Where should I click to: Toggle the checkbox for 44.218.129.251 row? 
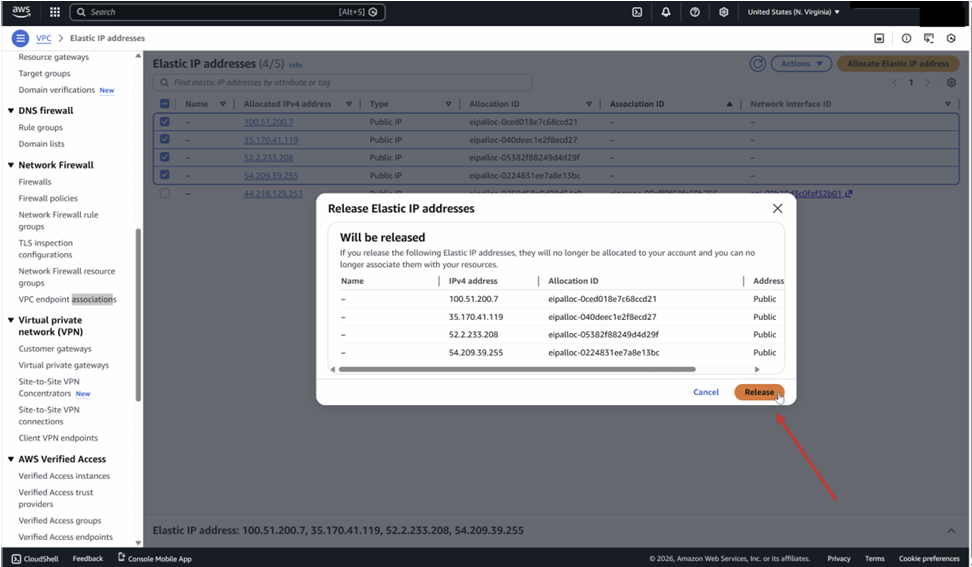(x=165, y=193)
